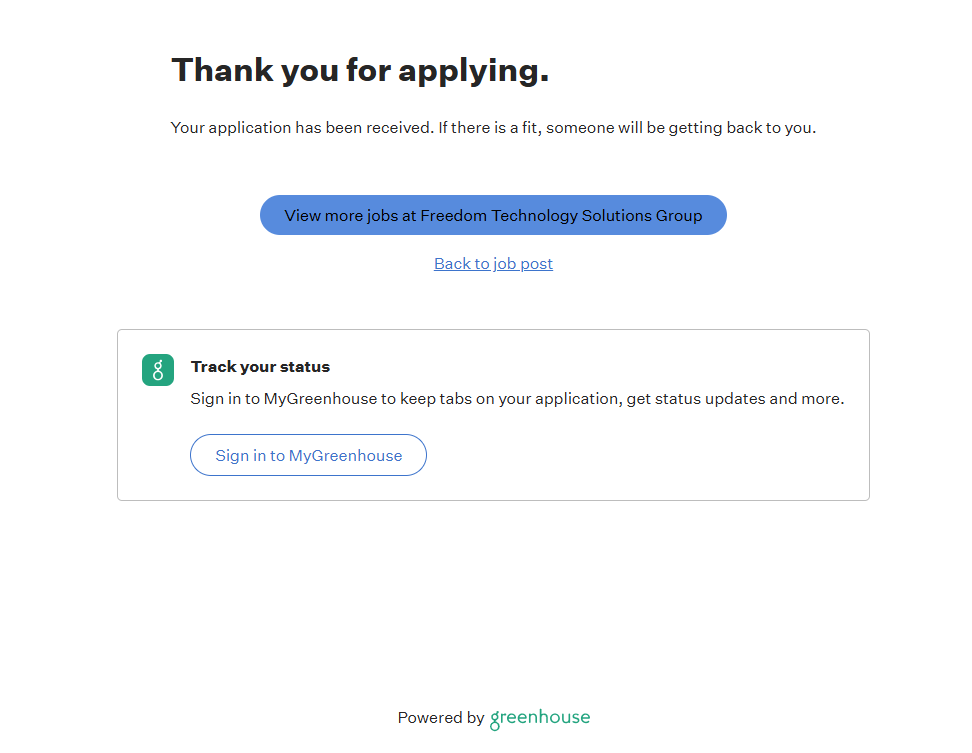The height and width of the screenshot is (753, 972).
Task: Click the stylized 'g' starting the footer logo
Action: point(496,720)
